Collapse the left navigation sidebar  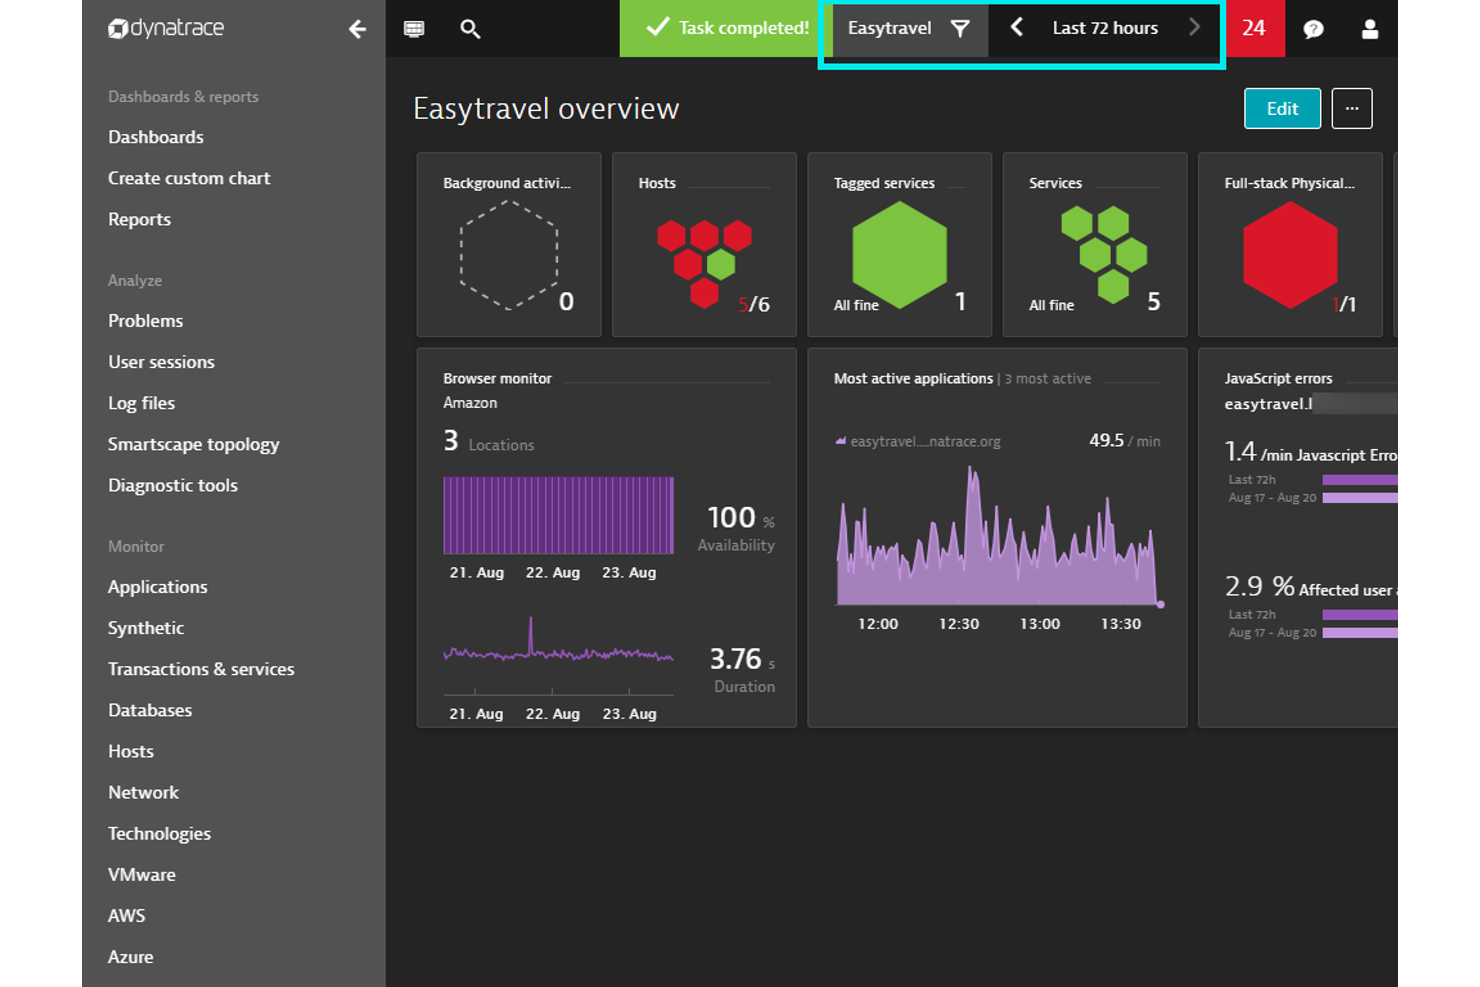click(x=357, y=29)
